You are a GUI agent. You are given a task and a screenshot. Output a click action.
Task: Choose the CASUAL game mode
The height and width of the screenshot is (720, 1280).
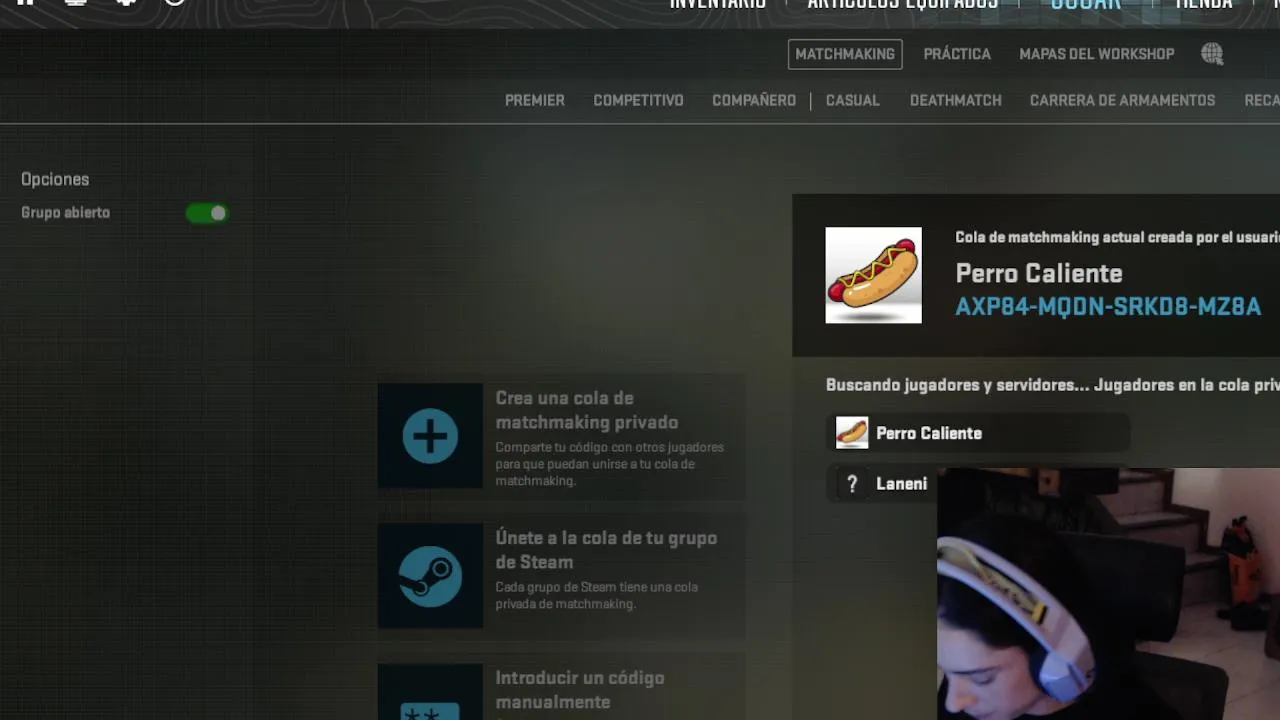[853, 100]
